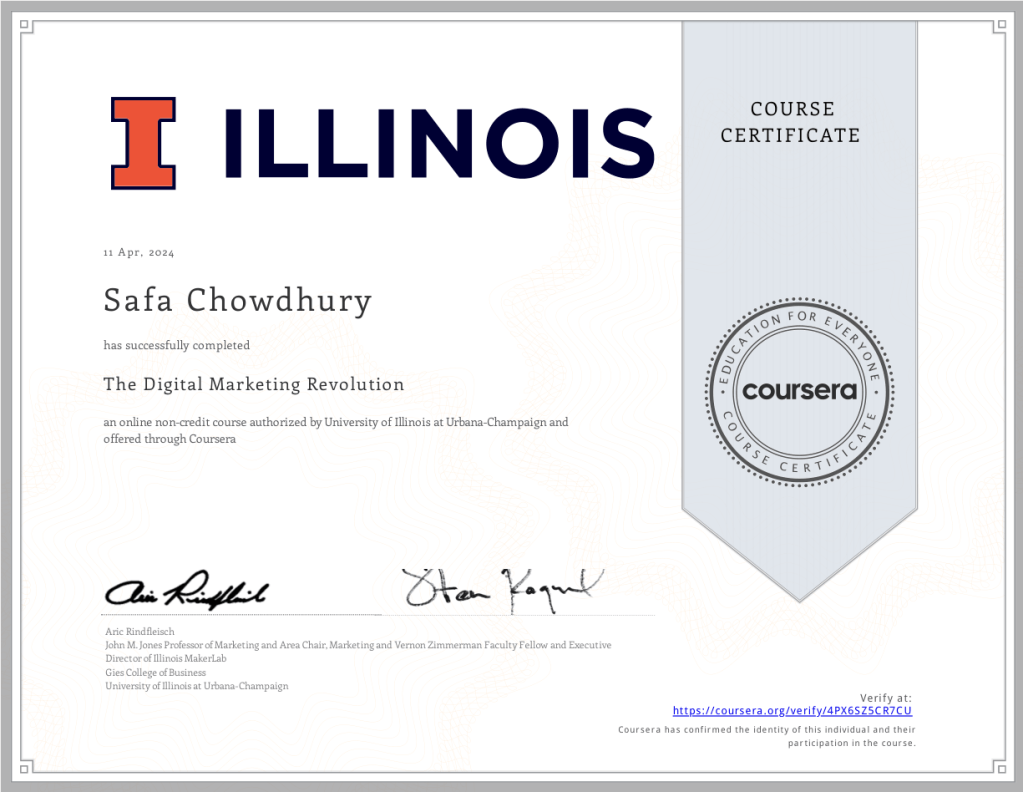This screenshot has height=792, width=1023.
Task: Click the coursera wordmark inside the seal
Action: pyautogui.click(x=800, y=390)
